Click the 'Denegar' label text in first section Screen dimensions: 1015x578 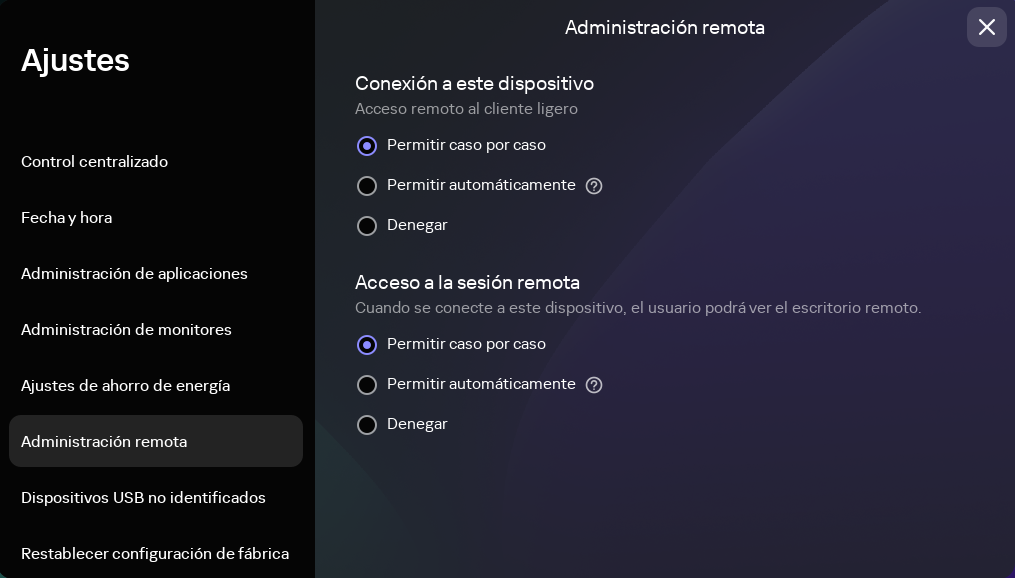coord(417,225)
